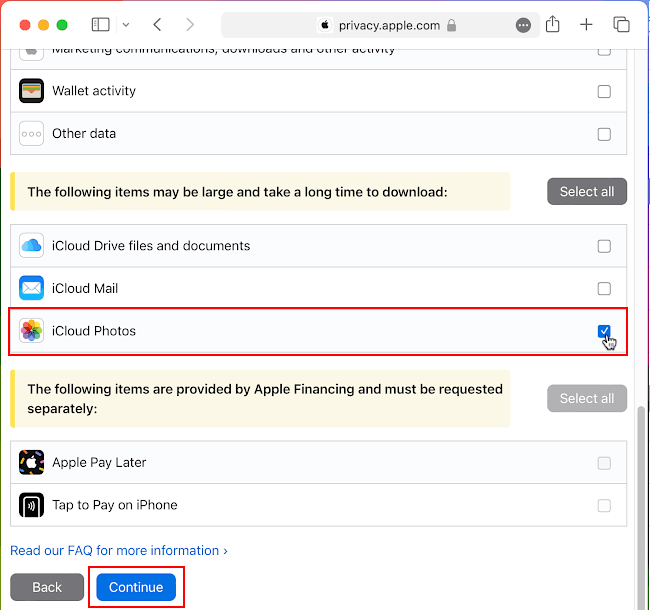Select all Apple Financing items
Image resolution: width=650 pixels, height=610 pixels.
point(587,398)
